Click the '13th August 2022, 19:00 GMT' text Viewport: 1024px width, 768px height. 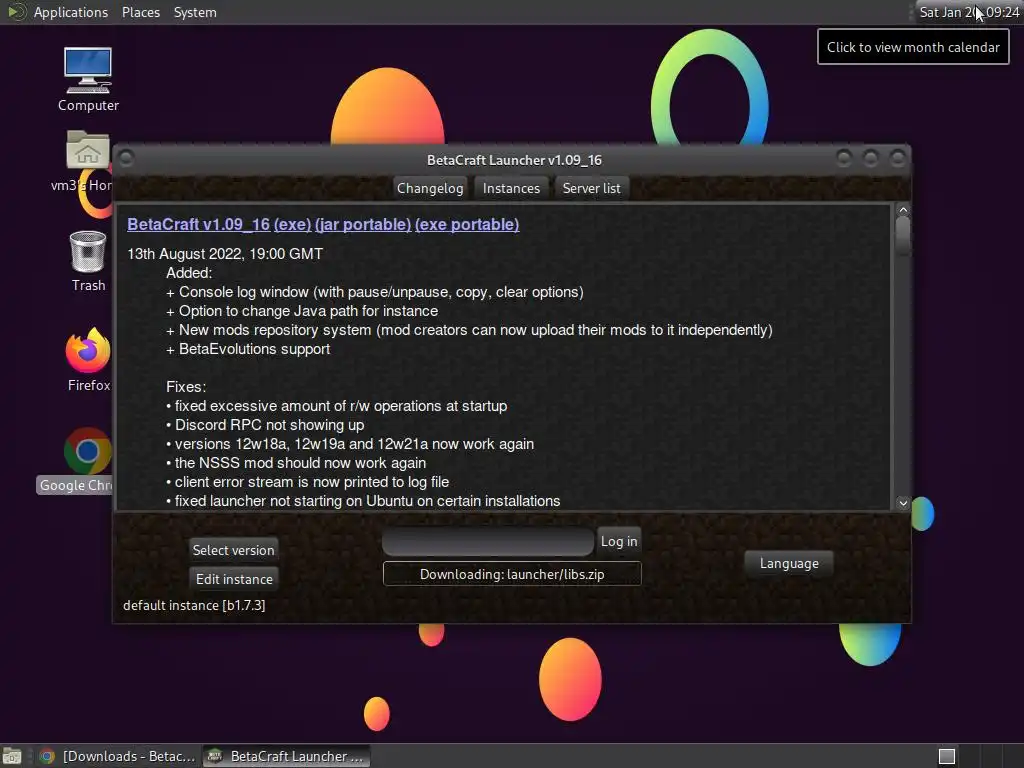[225, 254]
